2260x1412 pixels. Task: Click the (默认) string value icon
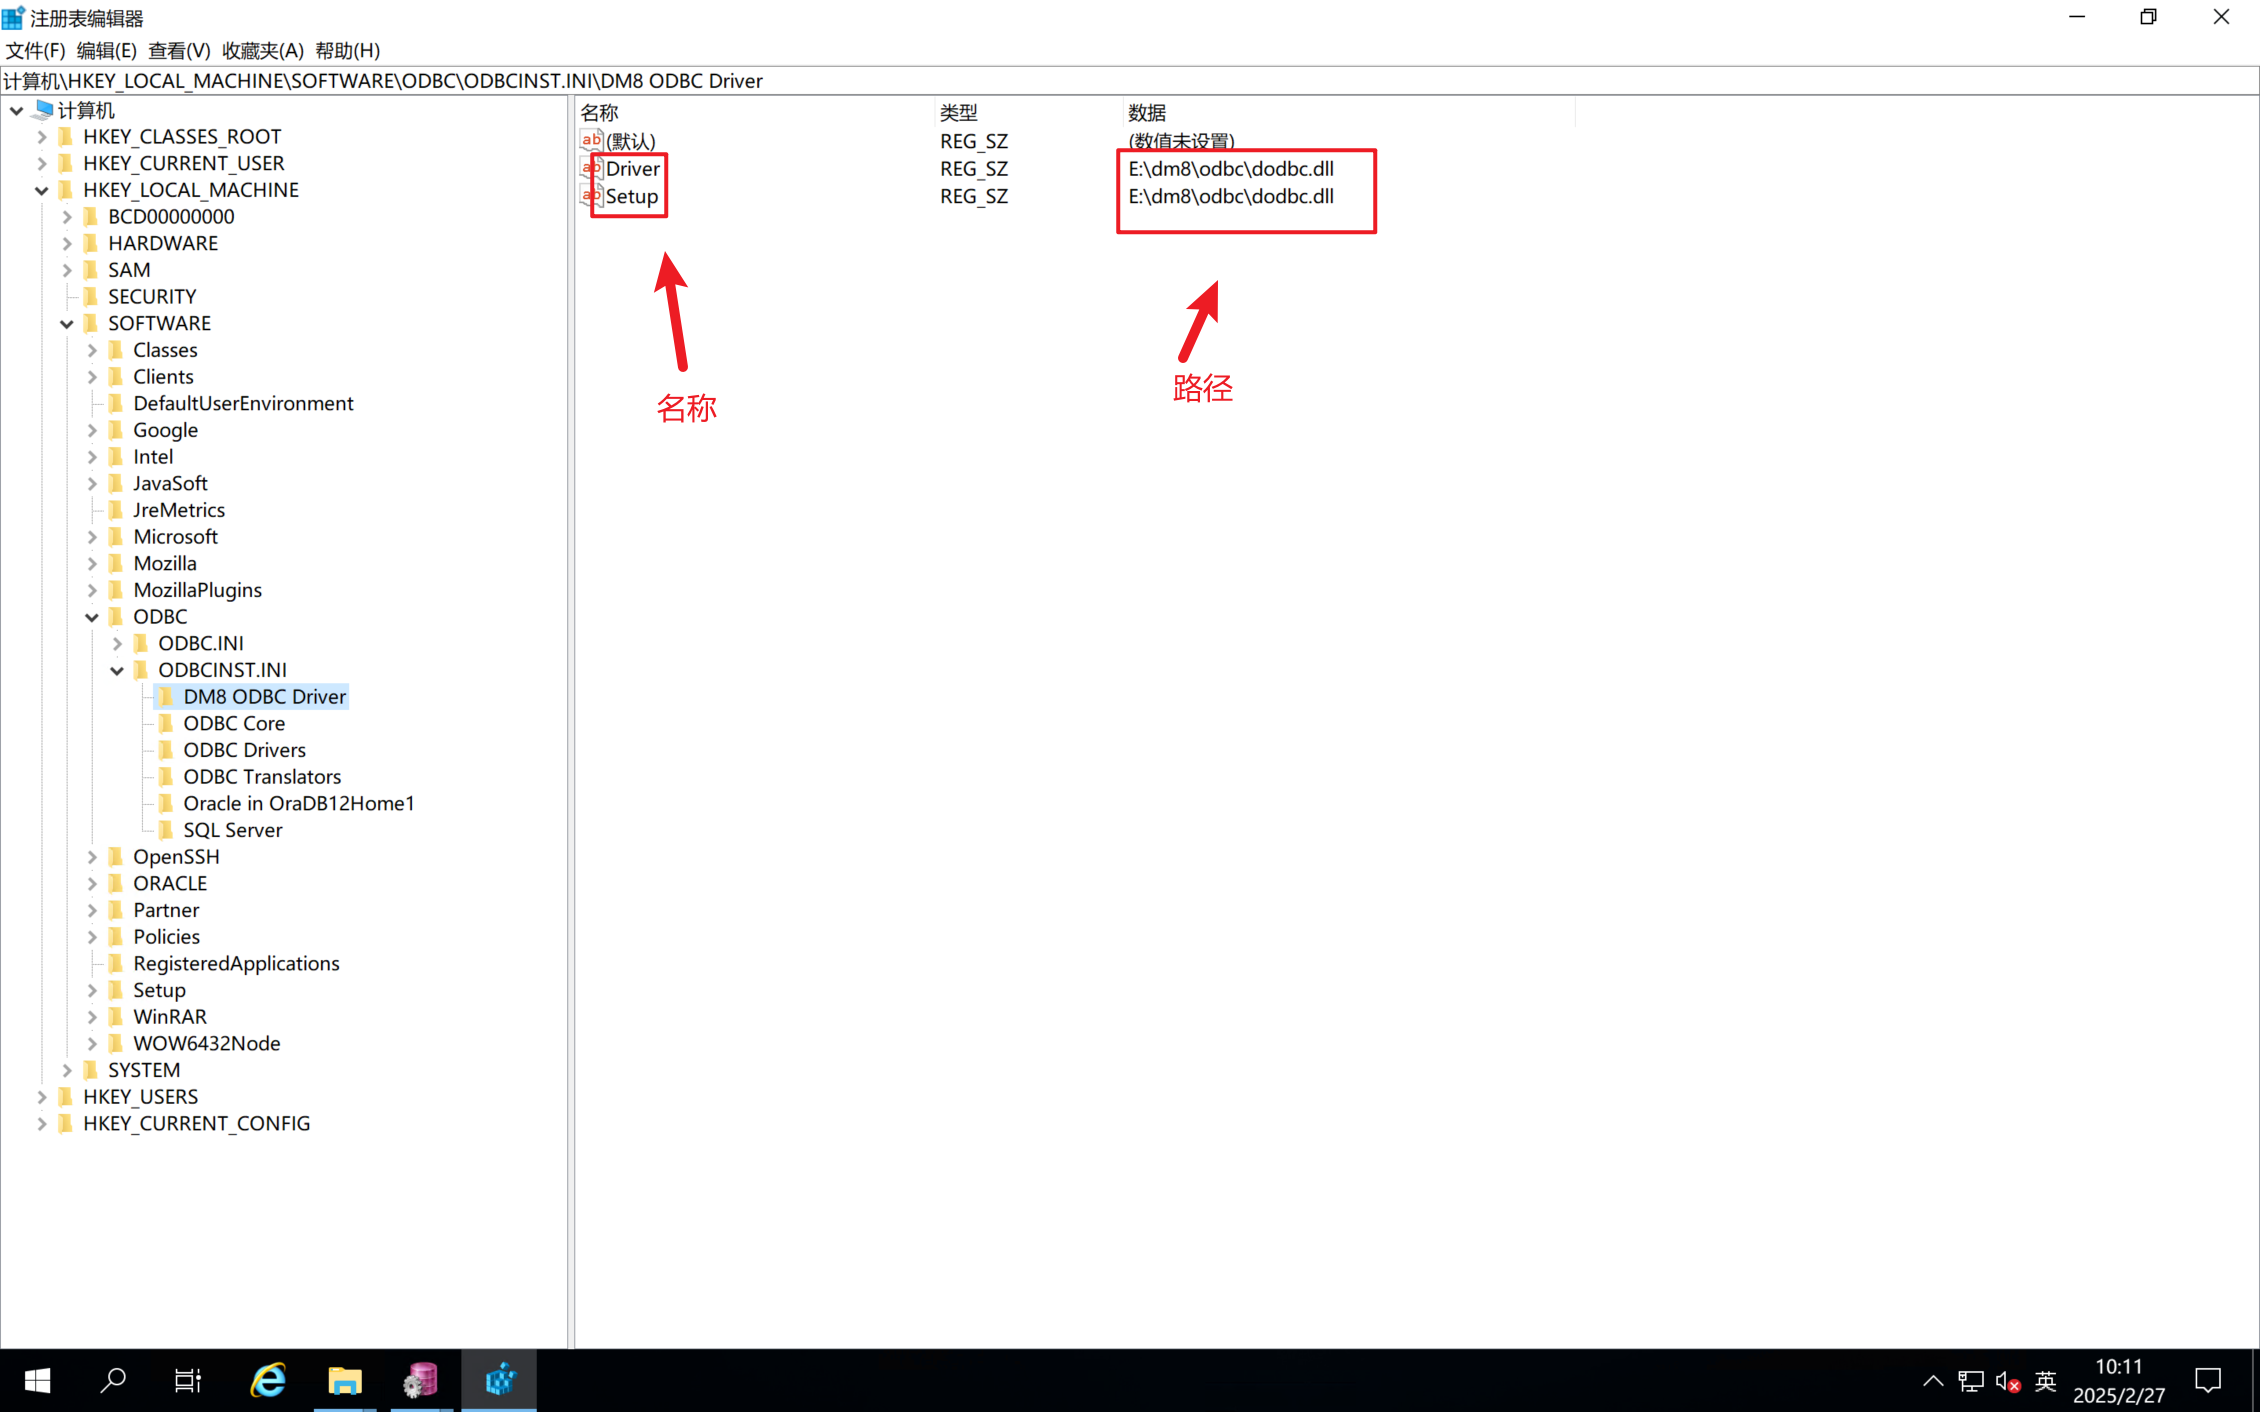pos(591,140)
